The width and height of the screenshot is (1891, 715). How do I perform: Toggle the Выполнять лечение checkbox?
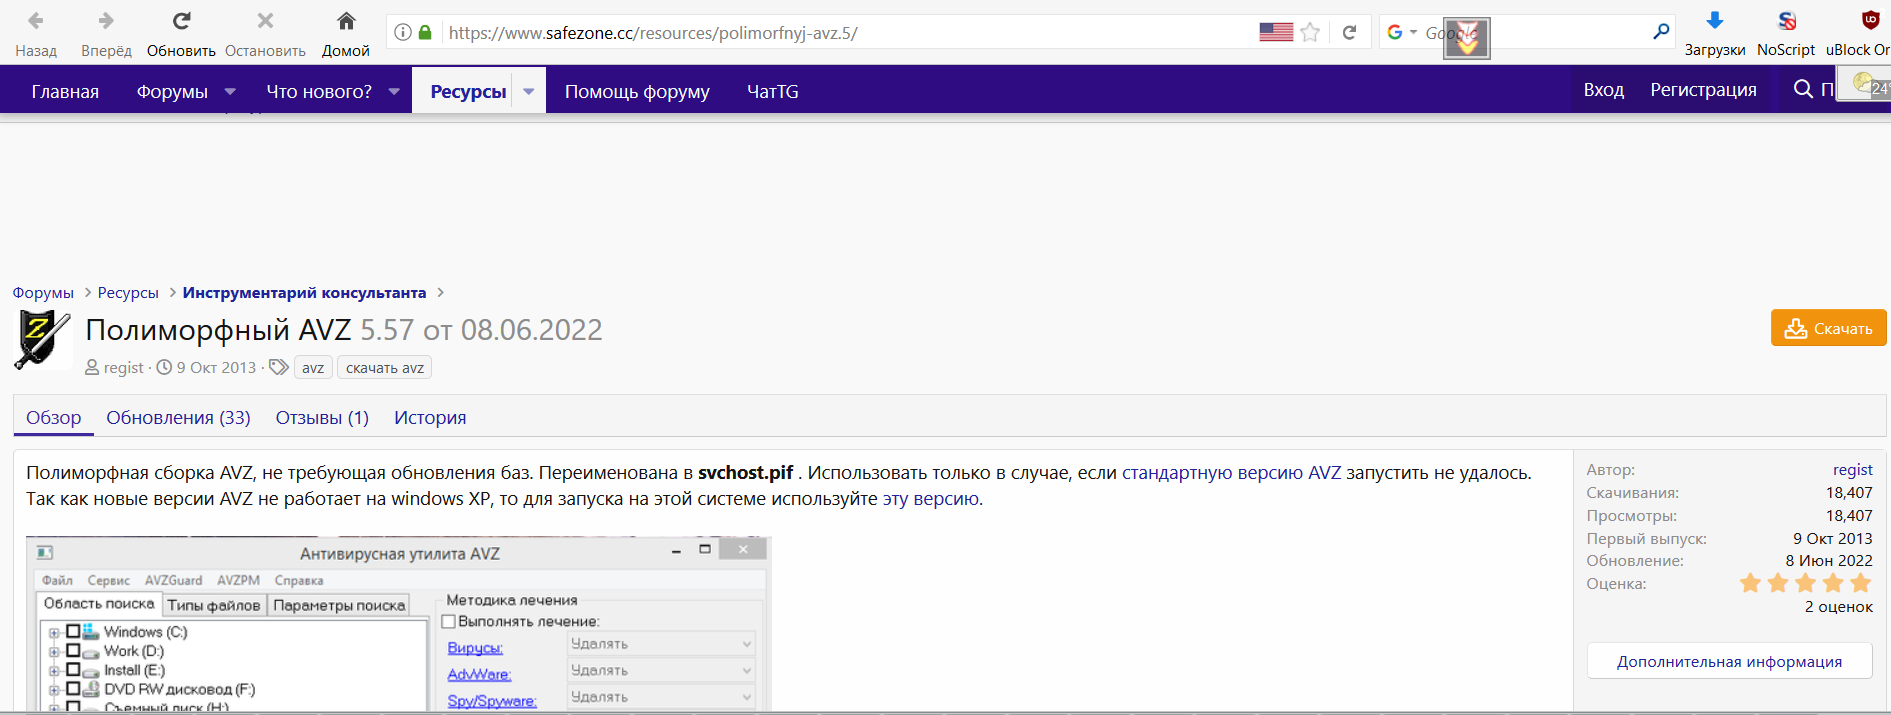[x=449, y=622]
